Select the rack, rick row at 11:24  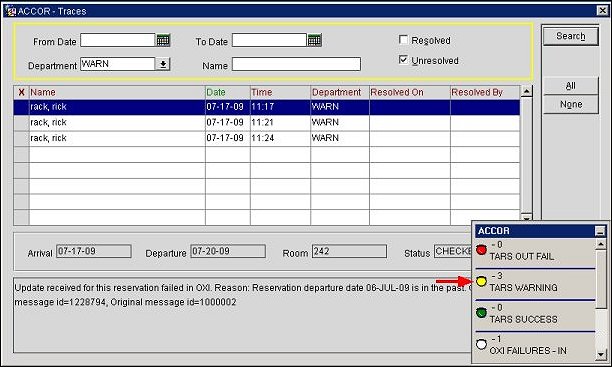267,138
